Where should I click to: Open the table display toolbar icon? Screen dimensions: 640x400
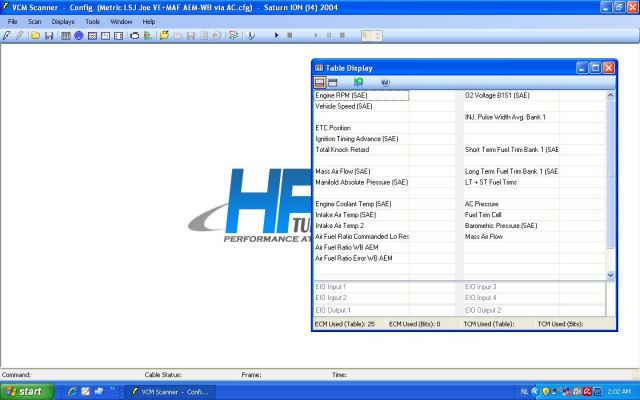[66, 36]
